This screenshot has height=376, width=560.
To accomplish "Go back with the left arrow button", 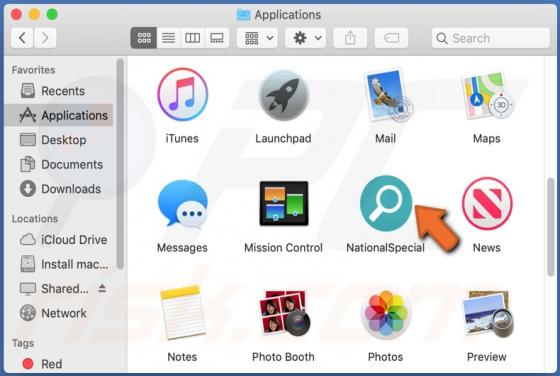I will [22, 38].
